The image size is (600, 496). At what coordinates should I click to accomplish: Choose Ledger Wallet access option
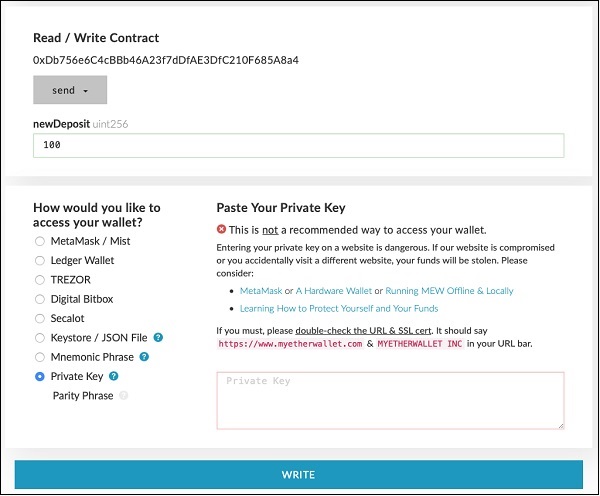(x=40, y=260)
